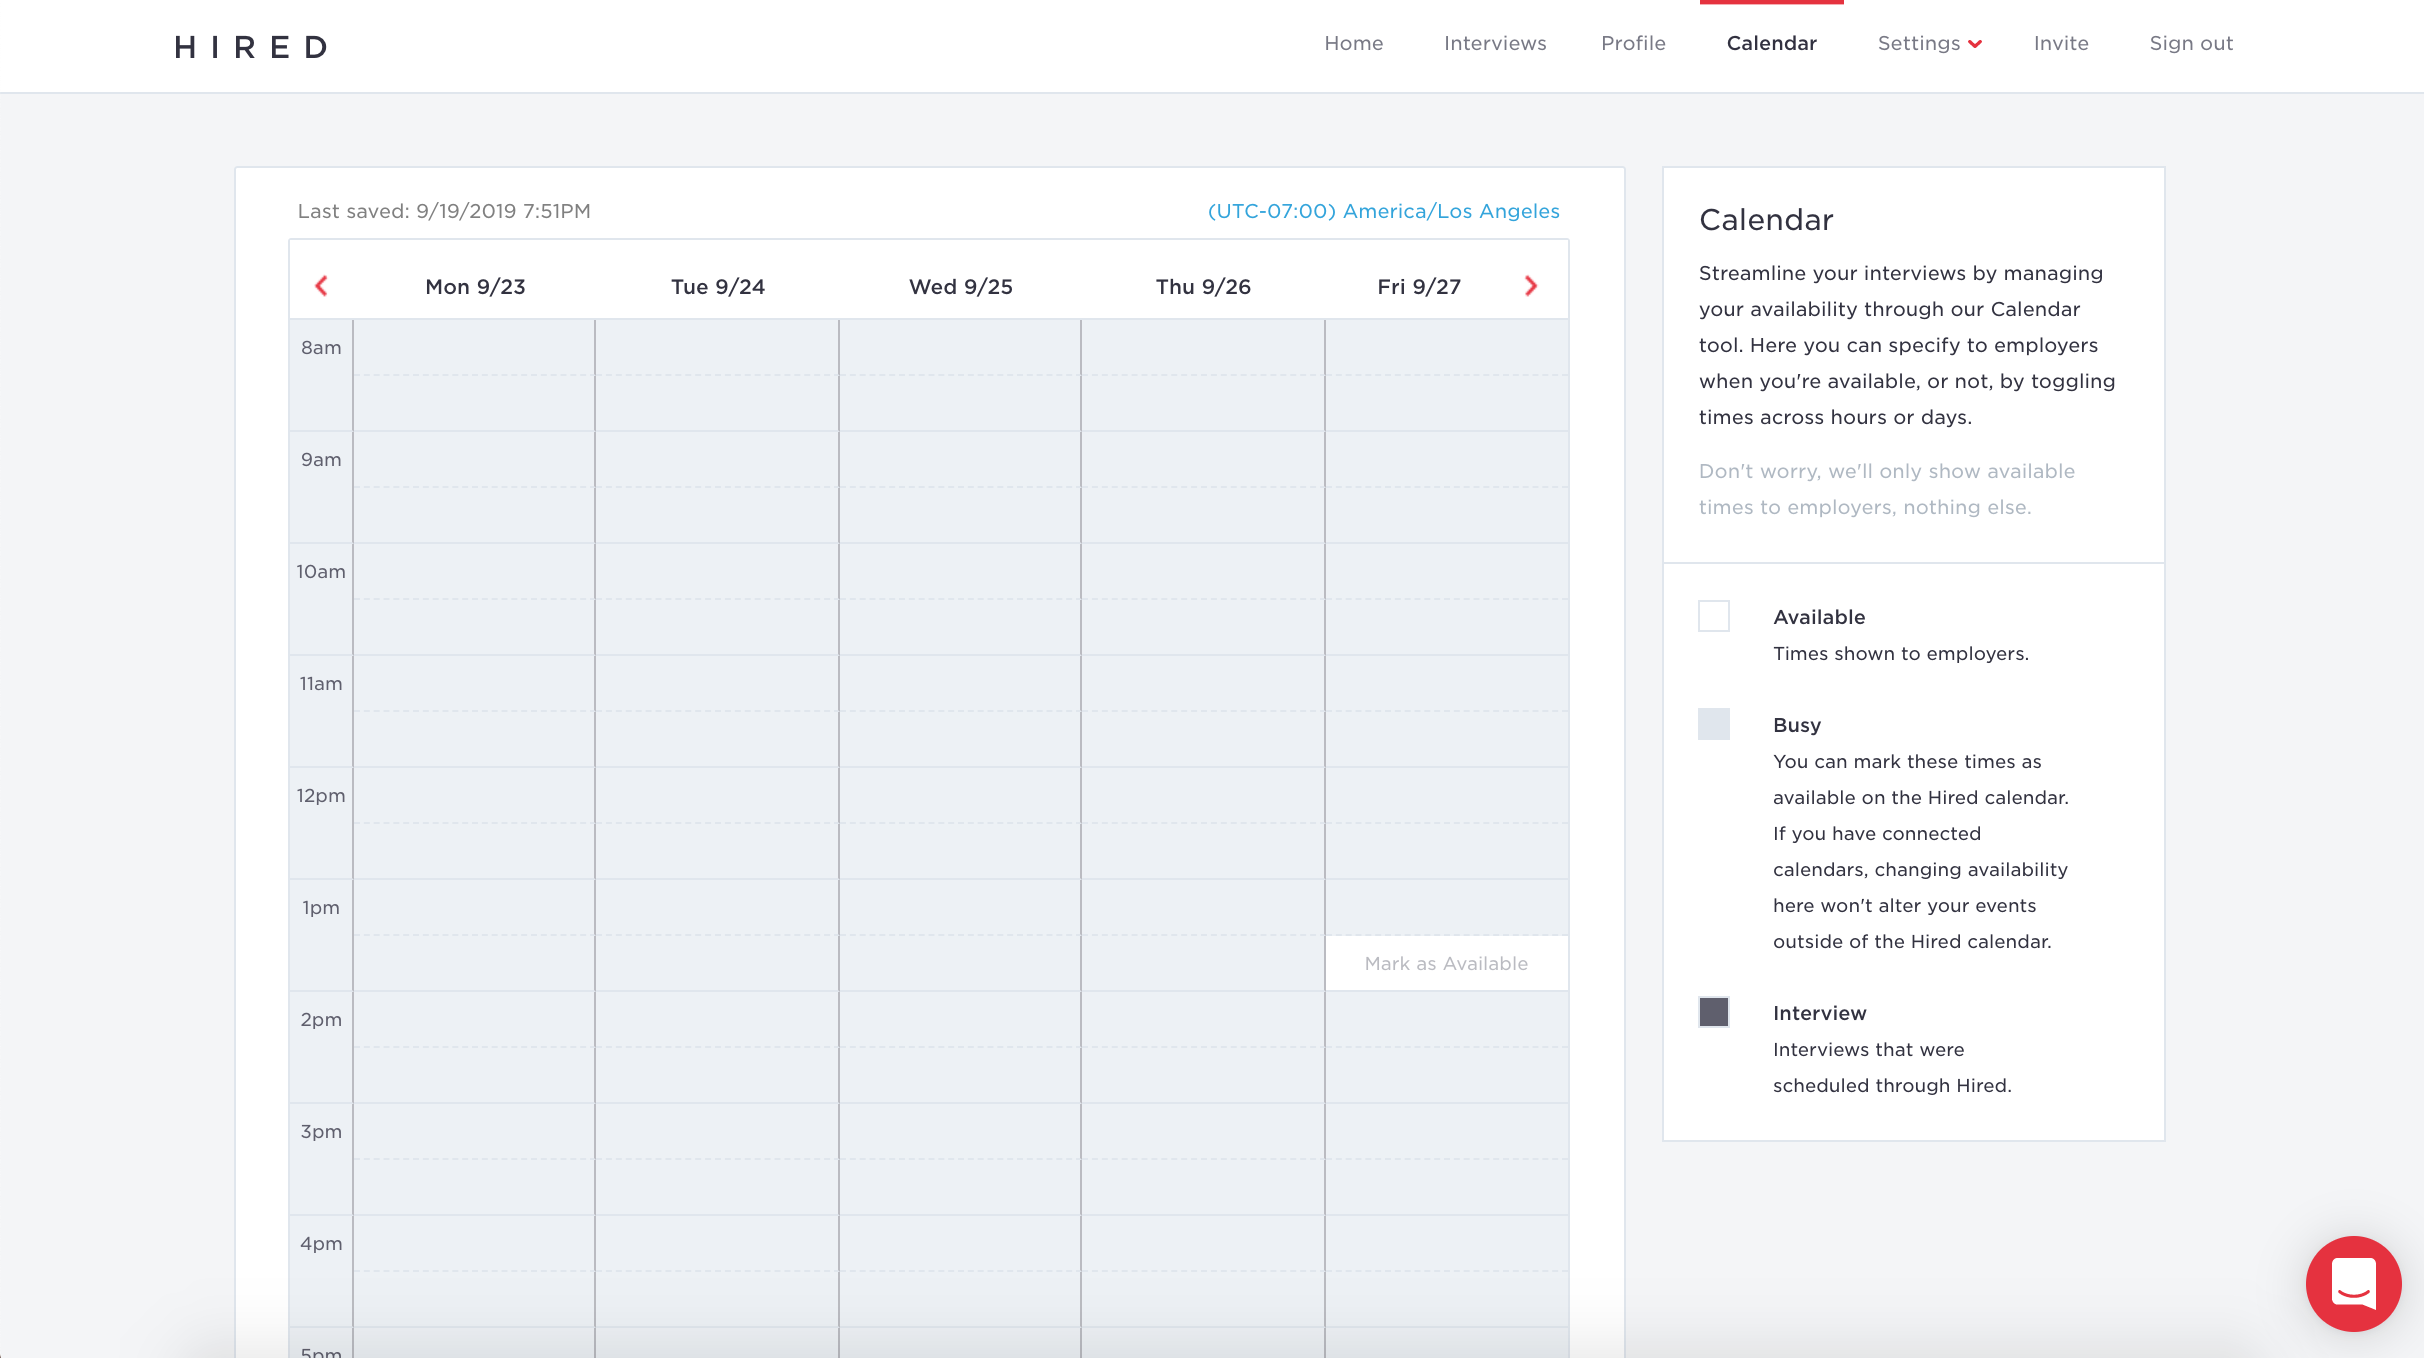The height and width of the screenshot is (1358, 2424).
Task: Toggle the 8am slot on Mon 9/23
Action: (474, 375)
